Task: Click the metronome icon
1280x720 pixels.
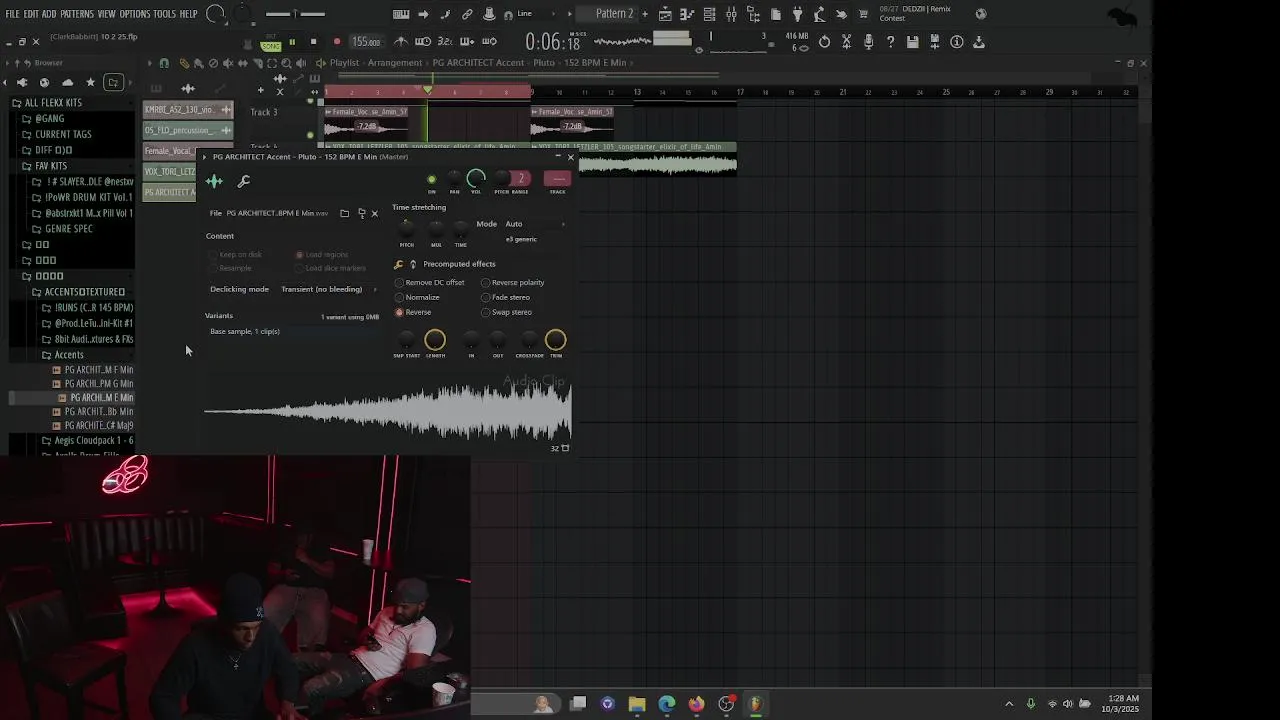Action: click(x=401, y=42)
